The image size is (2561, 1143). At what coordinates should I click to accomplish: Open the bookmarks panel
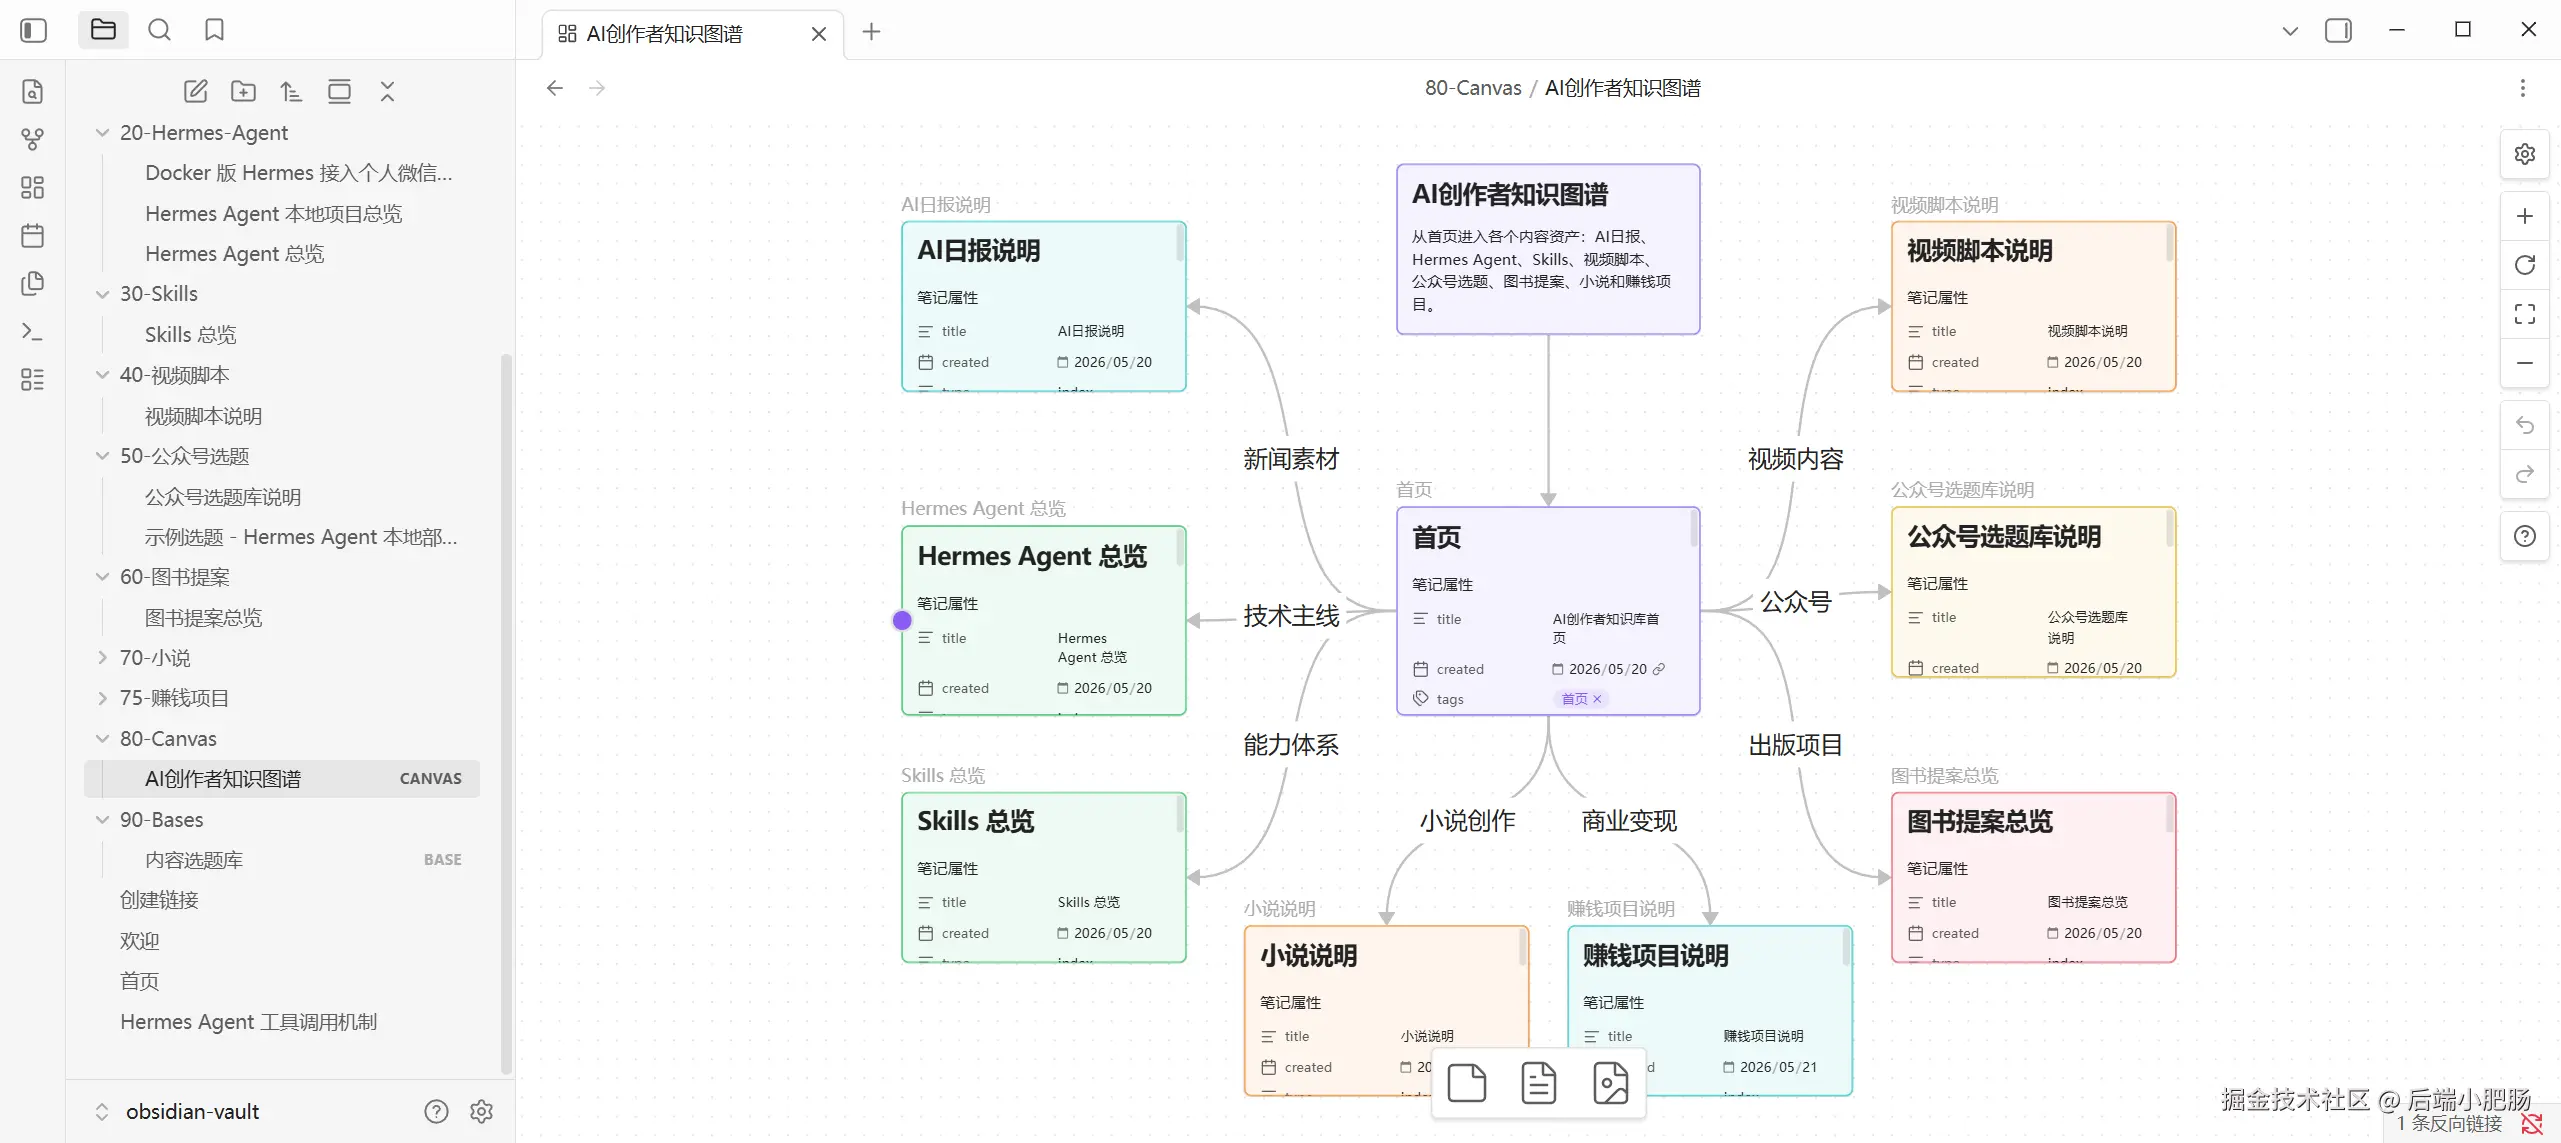(x=214, y=30)
